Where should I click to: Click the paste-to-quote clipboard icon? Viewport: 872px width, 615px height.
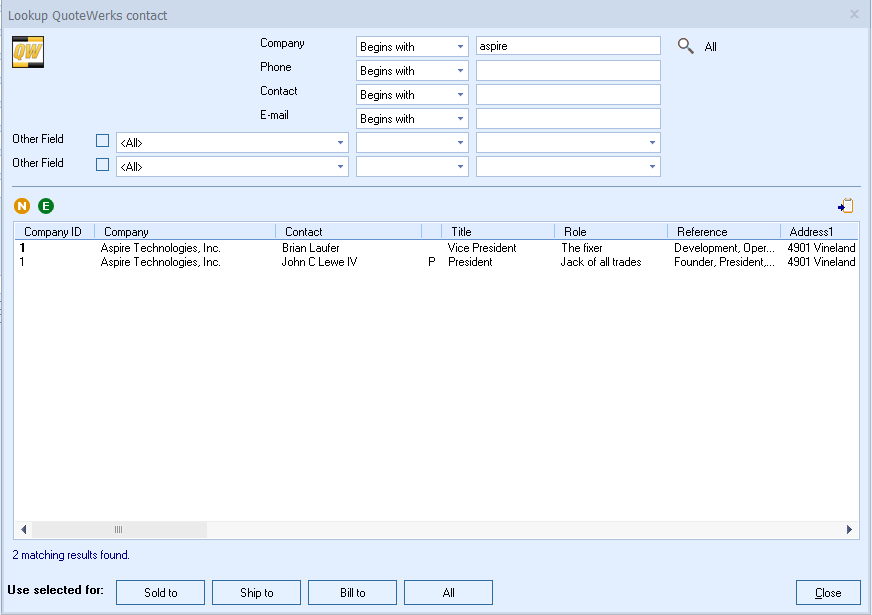point(845,204)
